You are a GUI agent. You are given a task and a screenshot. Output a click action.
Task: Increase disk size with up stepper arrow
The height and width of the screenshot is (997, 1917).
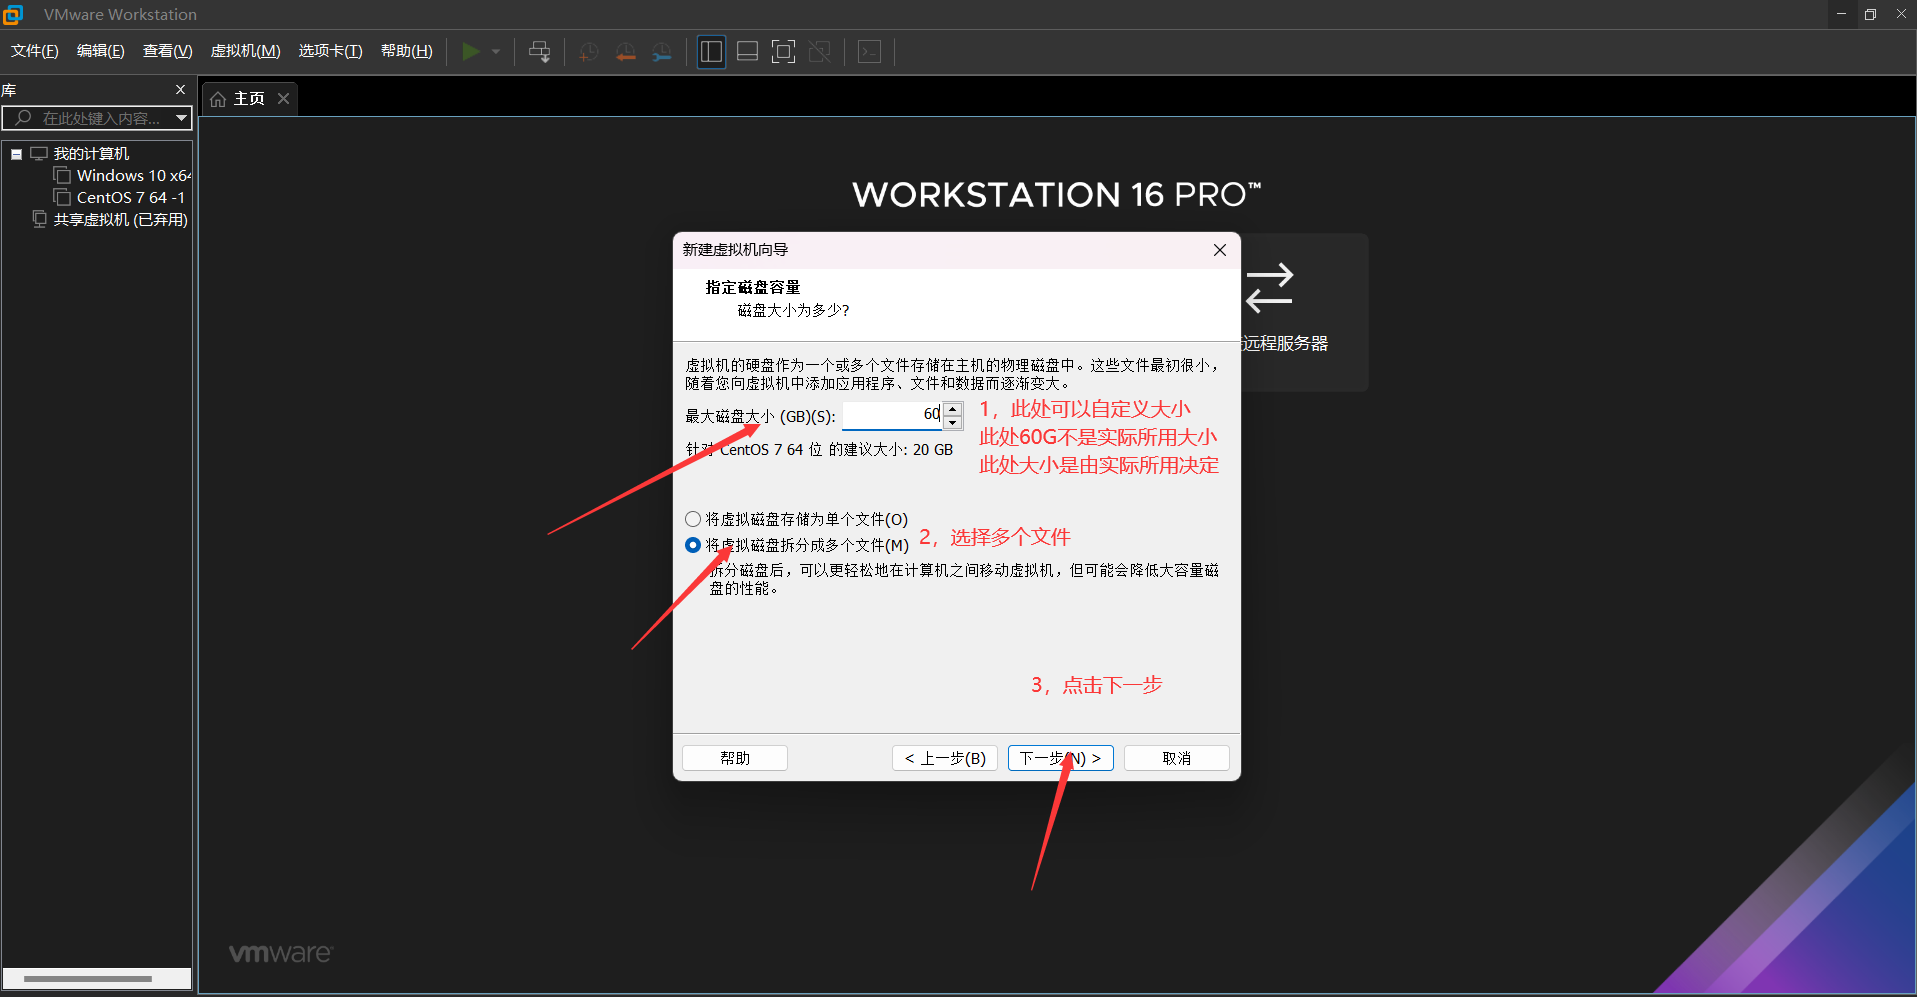click(953, 408)
